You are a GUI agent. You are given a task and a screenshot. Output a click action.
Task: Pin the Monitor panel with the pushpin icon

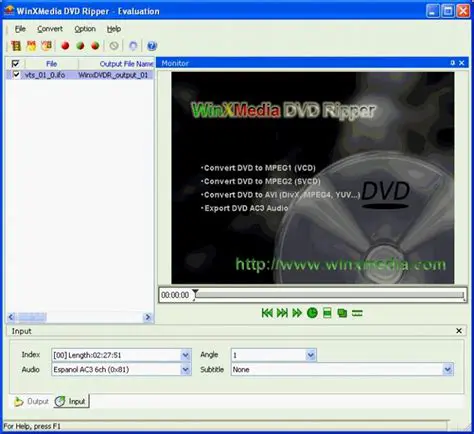tap(452, 63)
